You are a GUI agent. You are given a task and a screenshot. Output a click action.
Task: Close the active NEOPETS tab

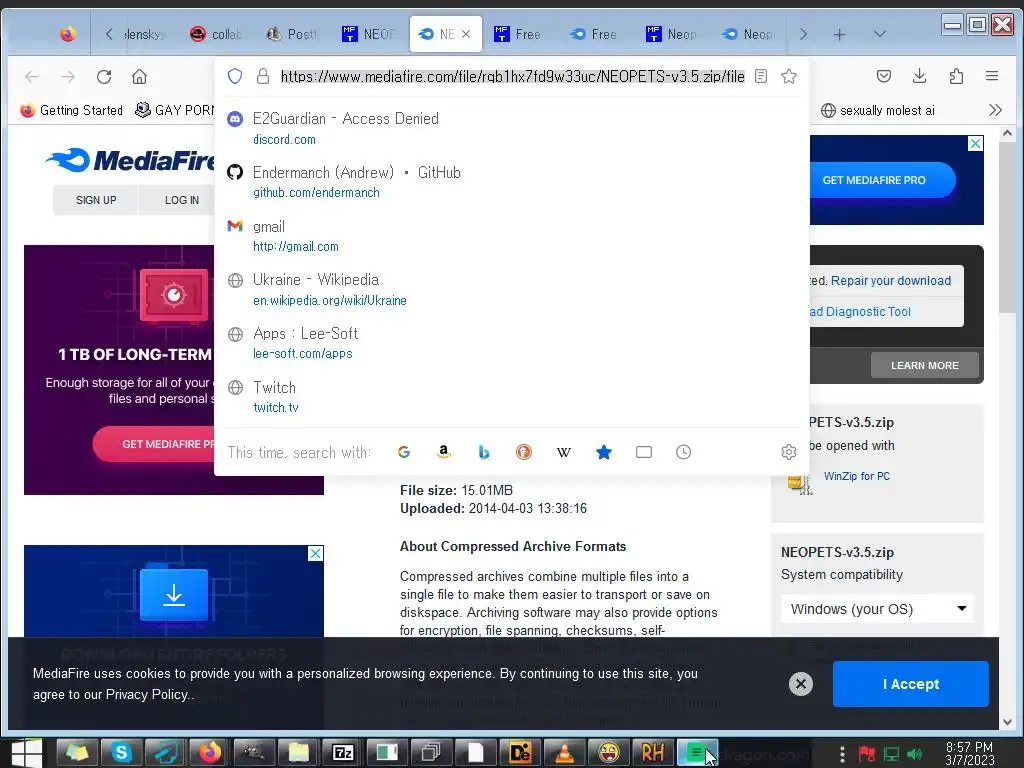(x=466, y=34)
